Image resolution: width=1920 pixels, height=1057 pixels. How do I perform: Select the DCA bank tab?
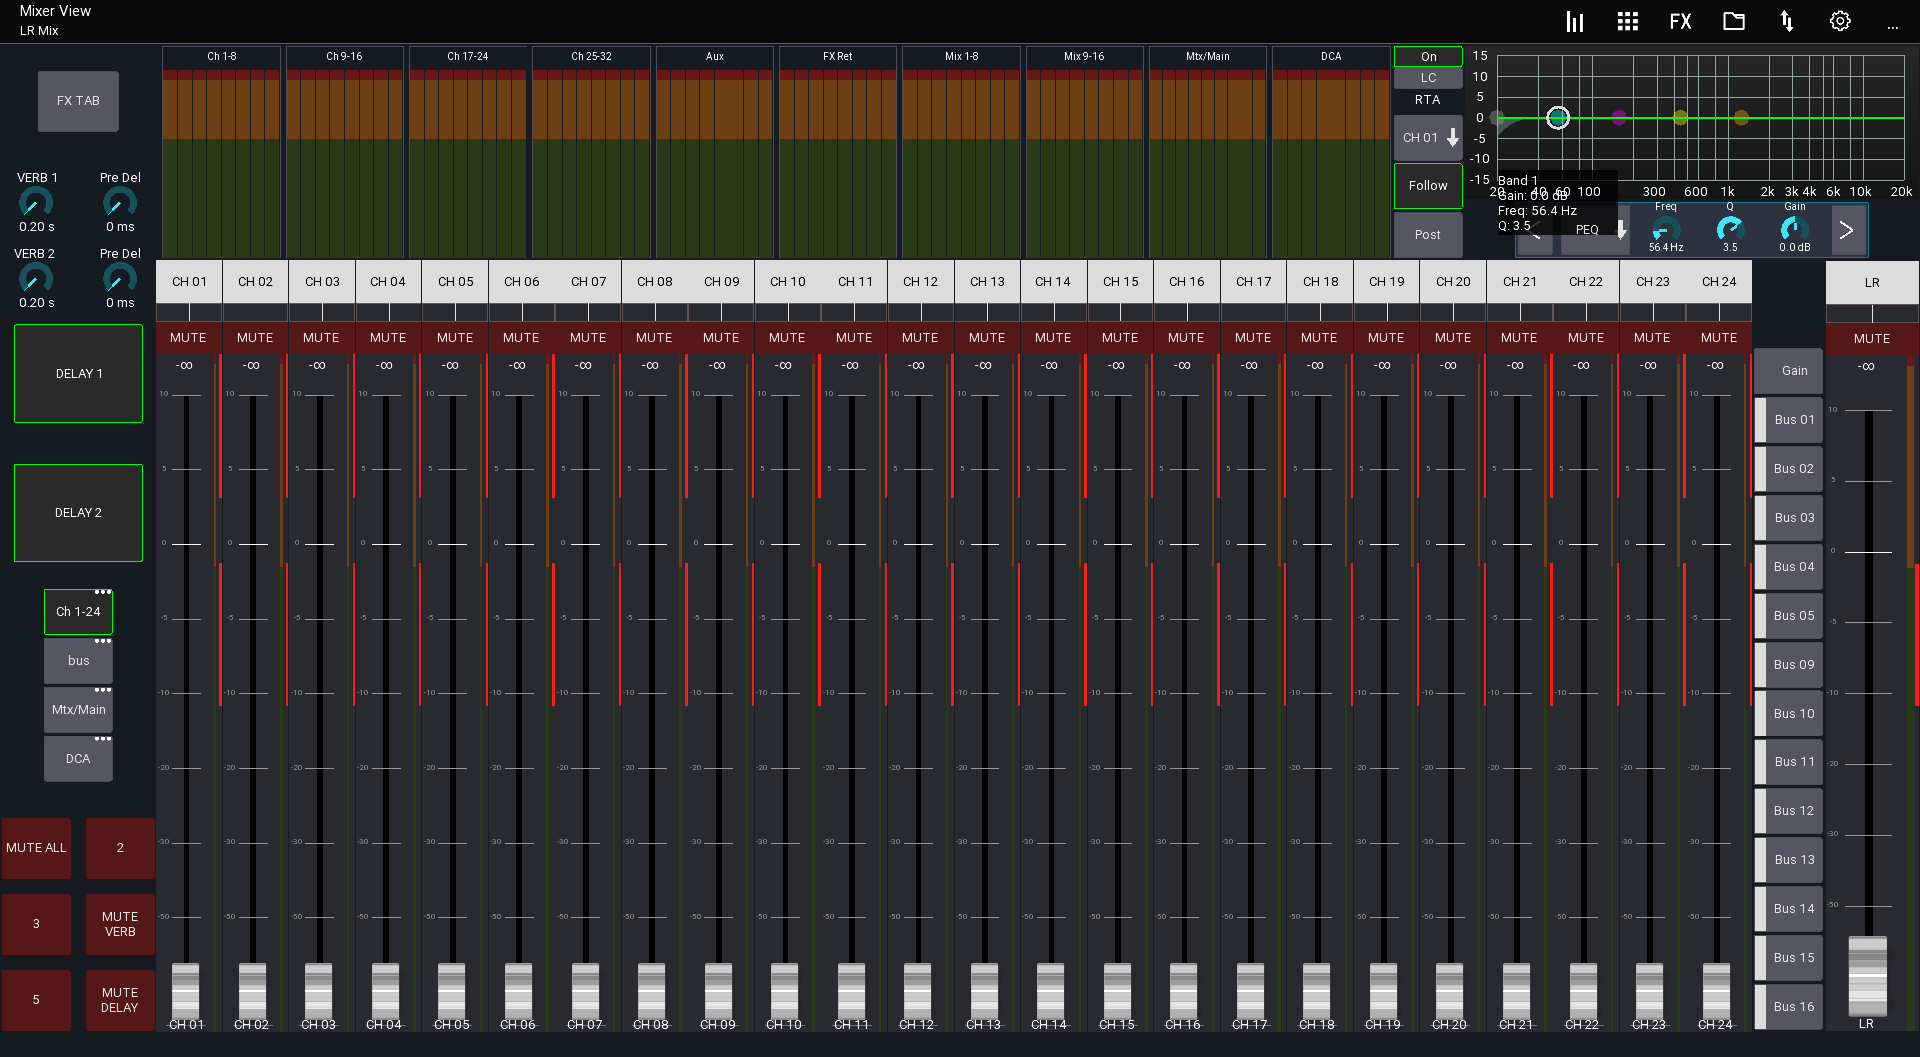tap(78, 758)
